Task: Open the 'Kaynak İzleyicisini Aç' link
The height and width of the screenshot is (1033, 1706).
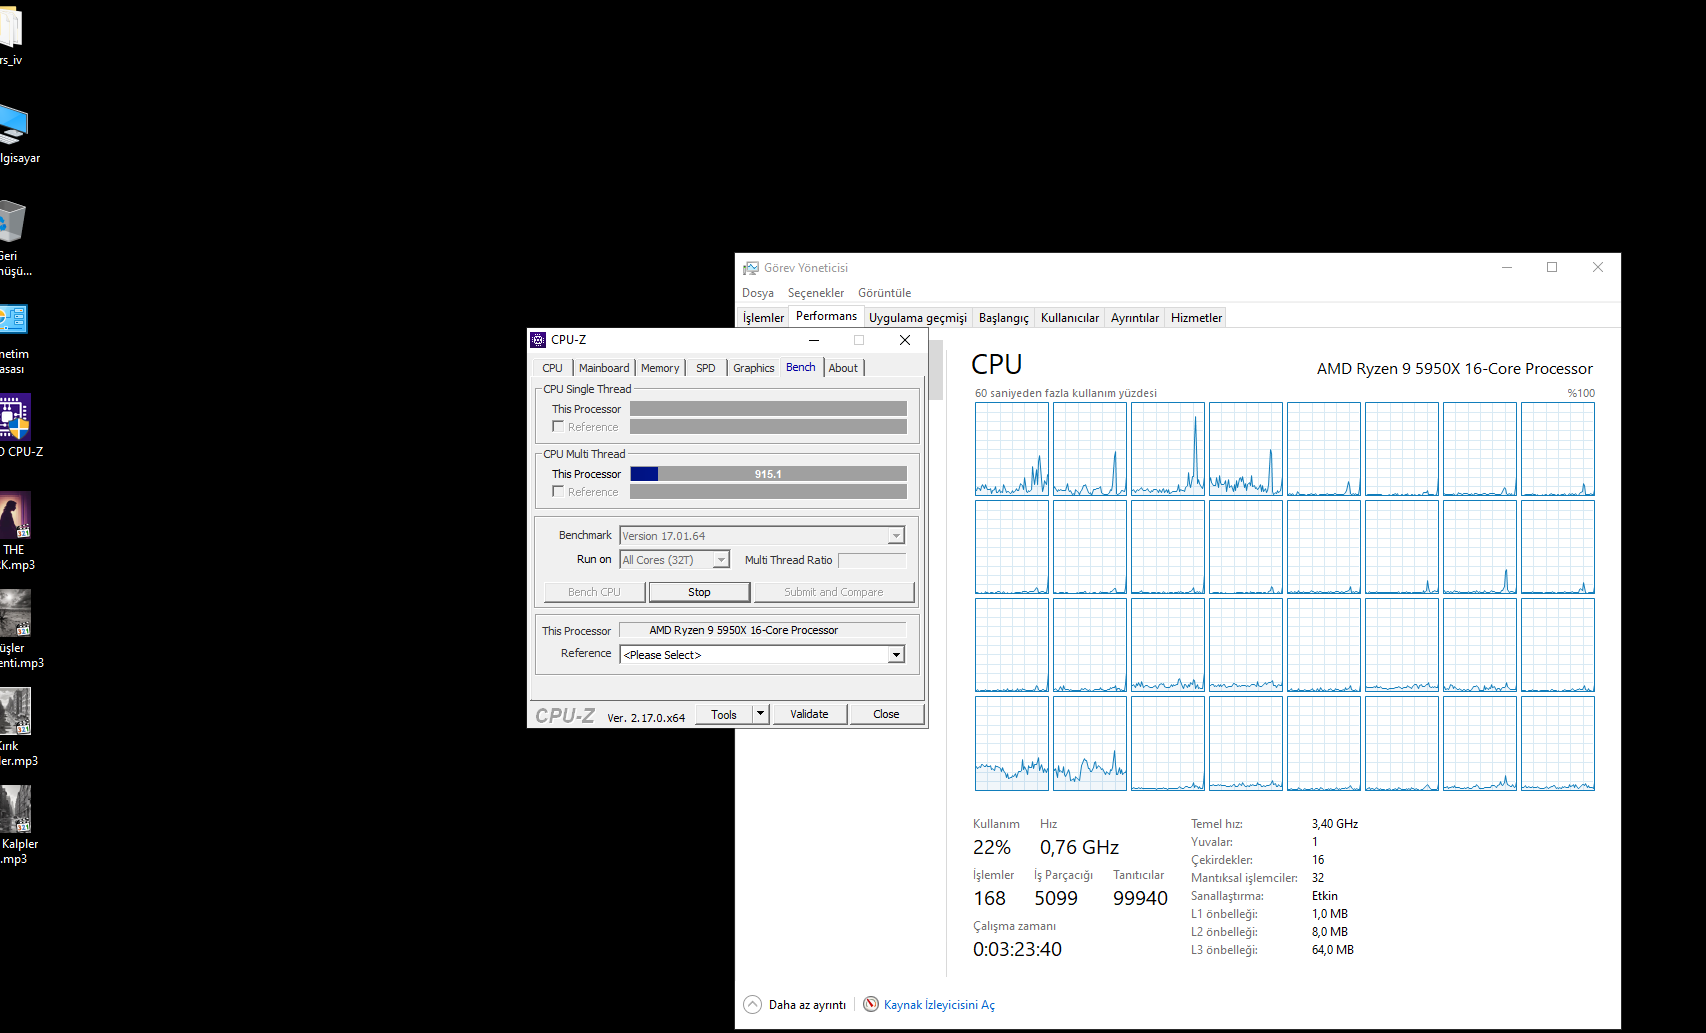Action: coord(939,1005)
